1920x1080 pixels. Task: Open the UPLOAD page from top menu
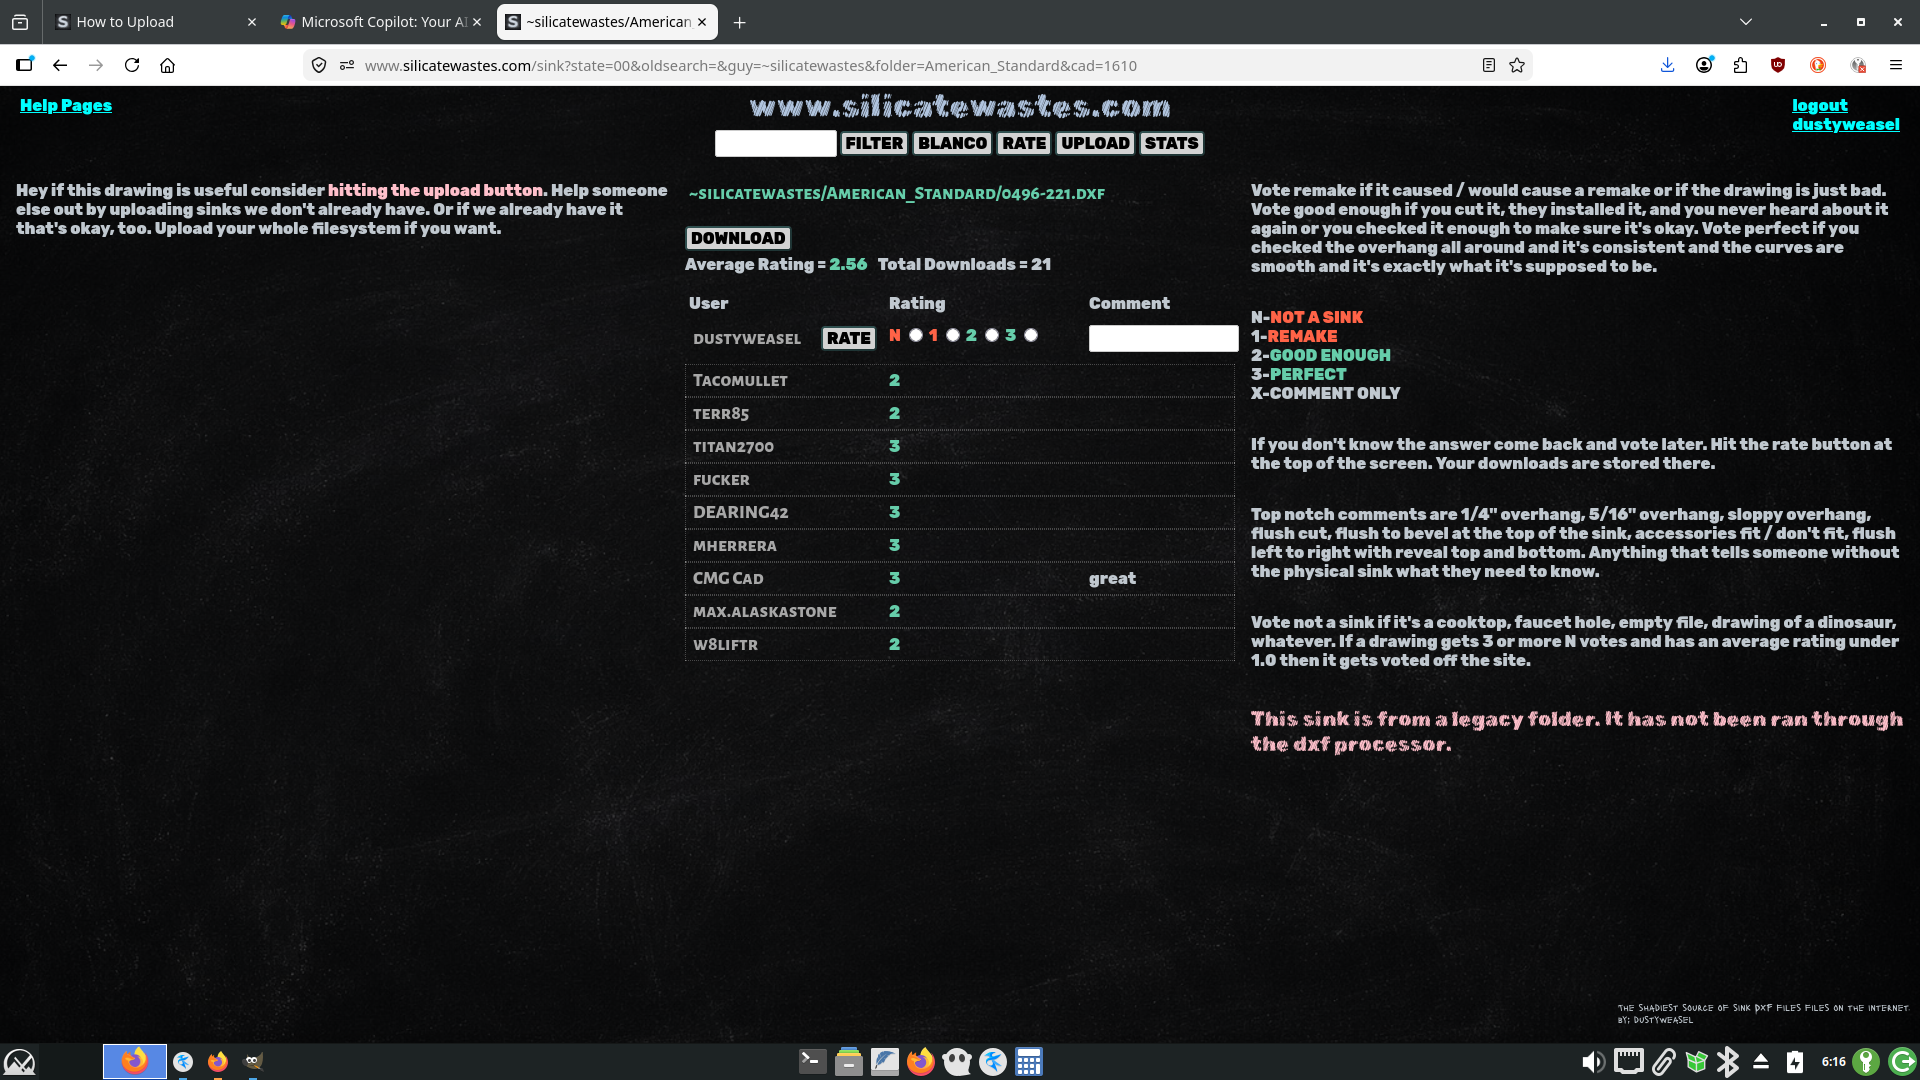pyautogui.click(x=1095, y=143)
